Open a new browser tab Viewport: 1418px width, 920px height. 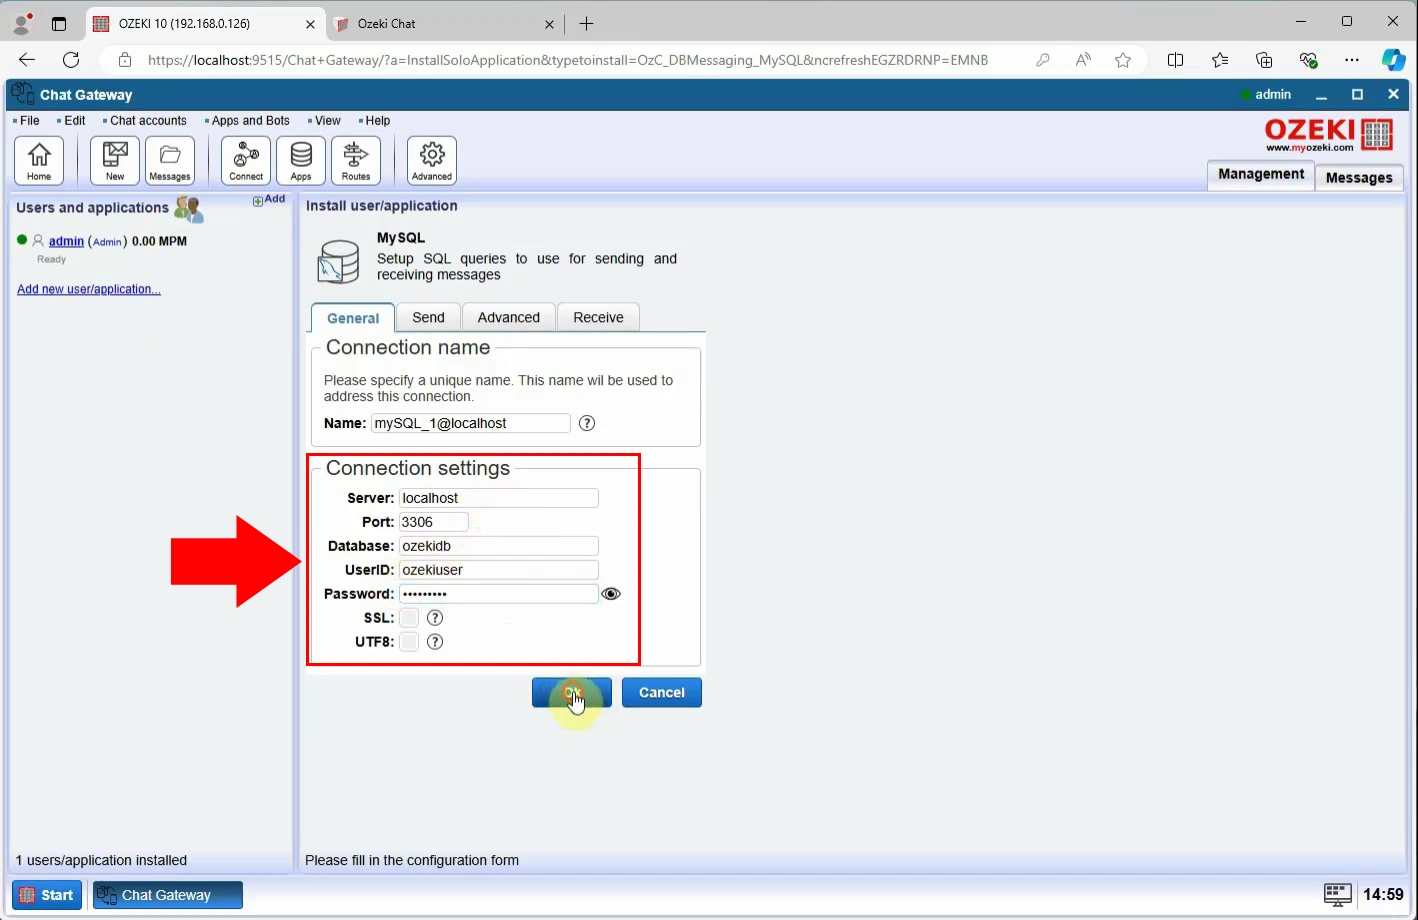click(587, 24)
